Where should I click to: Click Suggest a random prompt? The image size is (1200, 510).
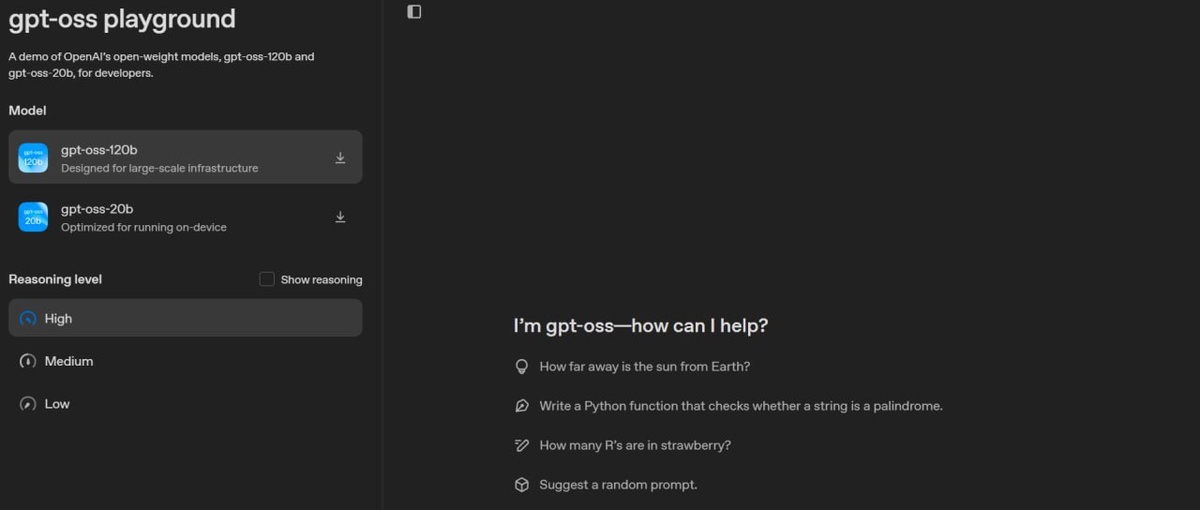(618, 485)
